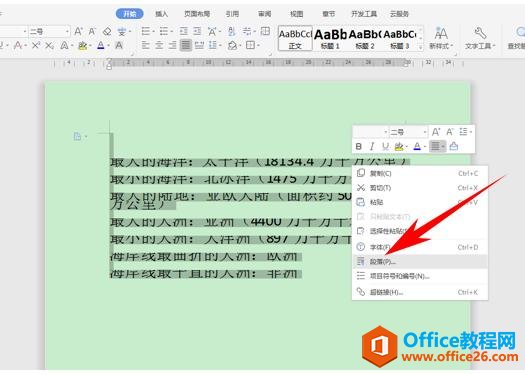Click the align right icon in ribbon
The width and height of the screenshot is (525, 374).
[172, 45]
